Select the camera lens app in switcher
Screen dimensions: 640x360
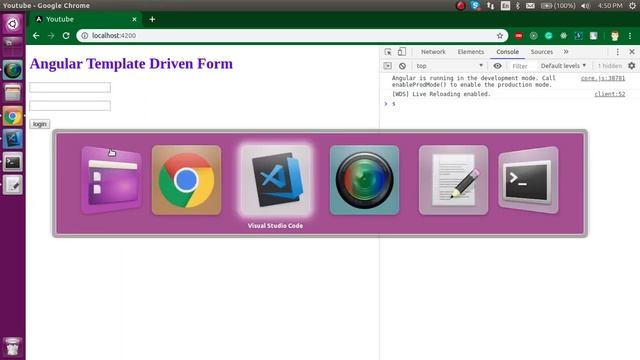[x=364, y=180]
